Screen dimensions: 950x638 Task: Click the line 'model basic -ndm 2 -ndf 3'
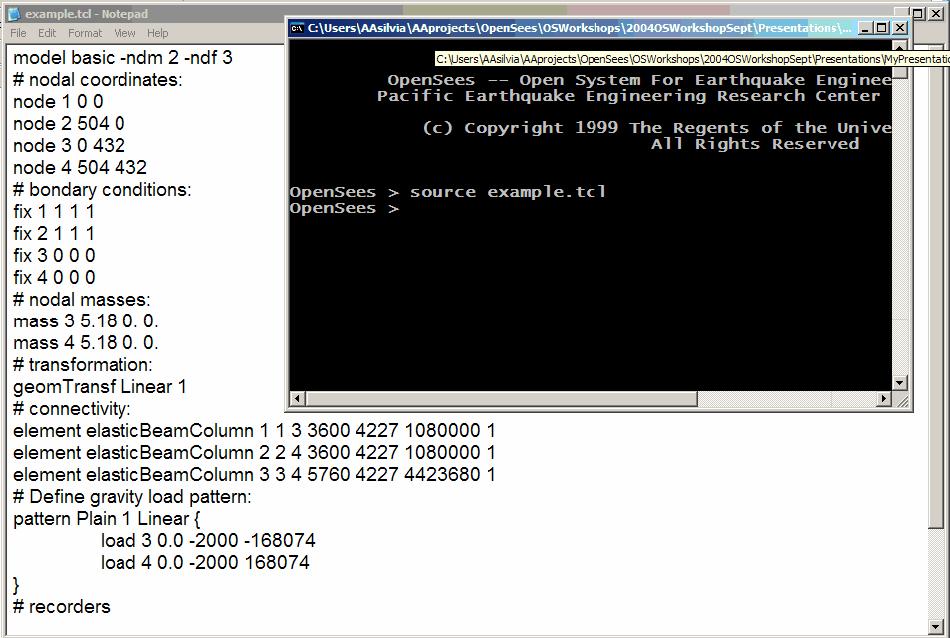tap(123, 58)
